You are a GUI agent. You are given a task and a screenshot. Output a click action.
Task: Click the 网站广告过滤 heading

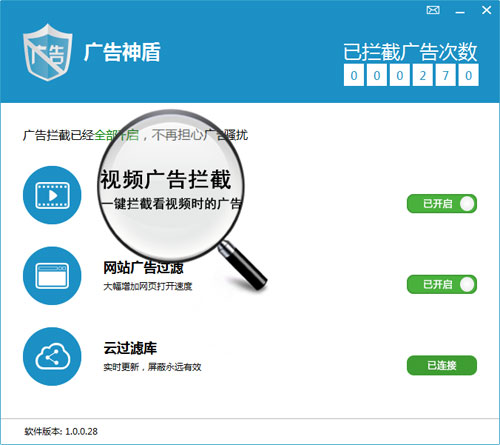143,268
